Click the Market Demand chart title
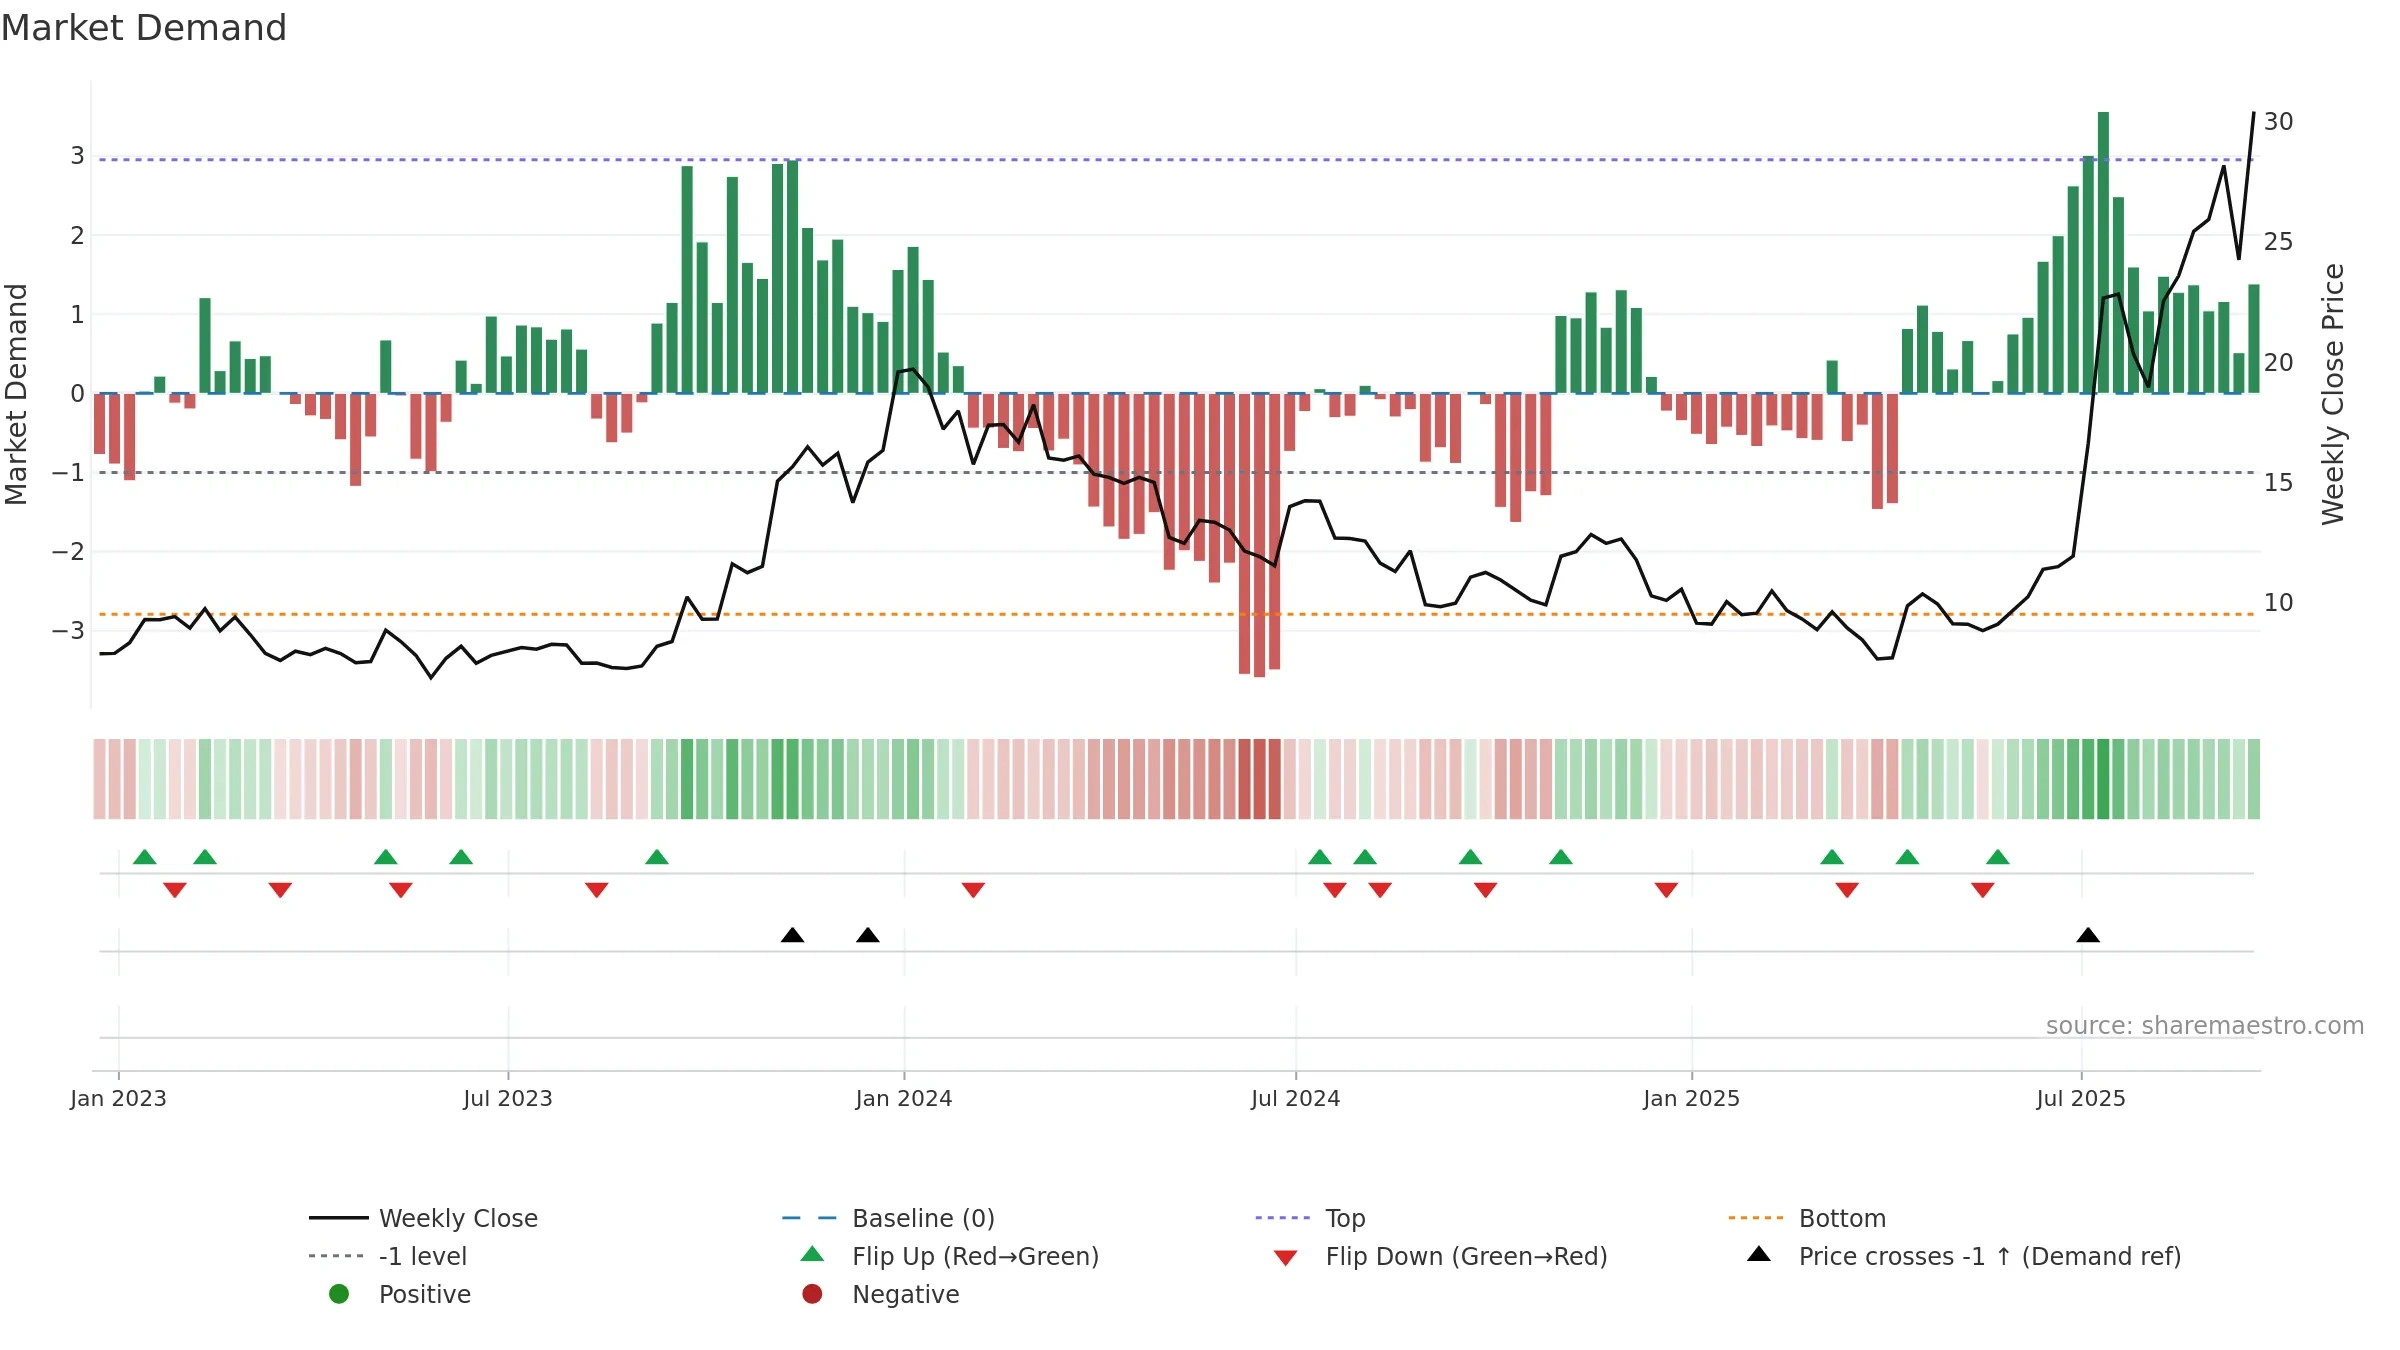The image size is (2400, 1350). [x=144, y=28]
